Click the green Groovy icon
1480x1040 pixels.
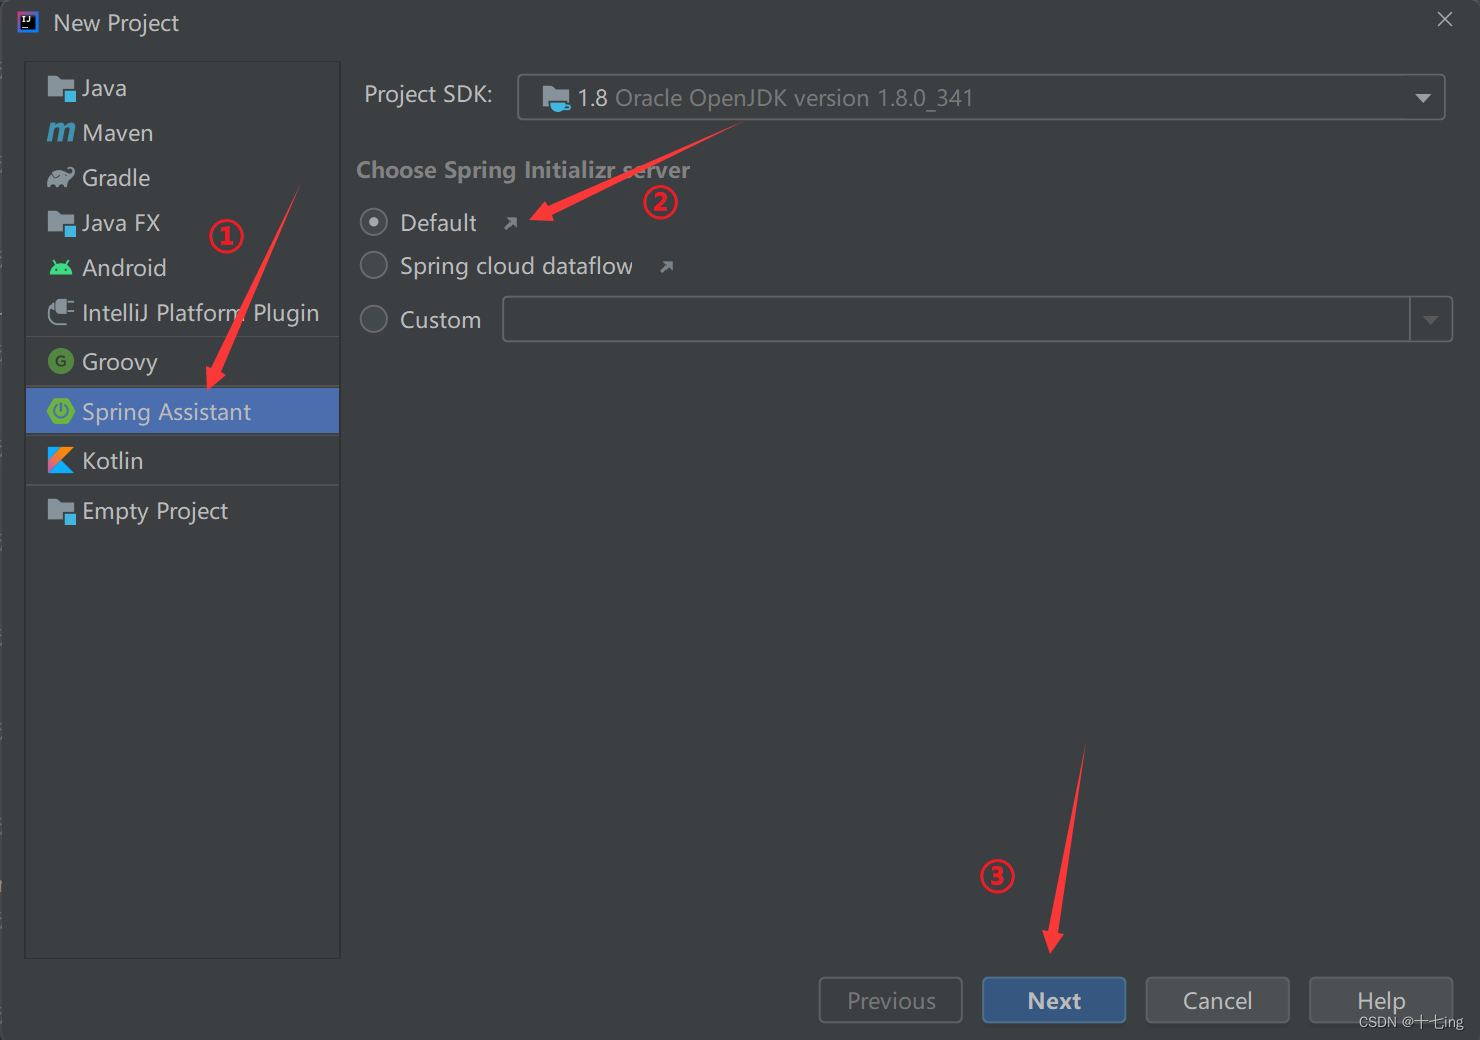point(61,361)
